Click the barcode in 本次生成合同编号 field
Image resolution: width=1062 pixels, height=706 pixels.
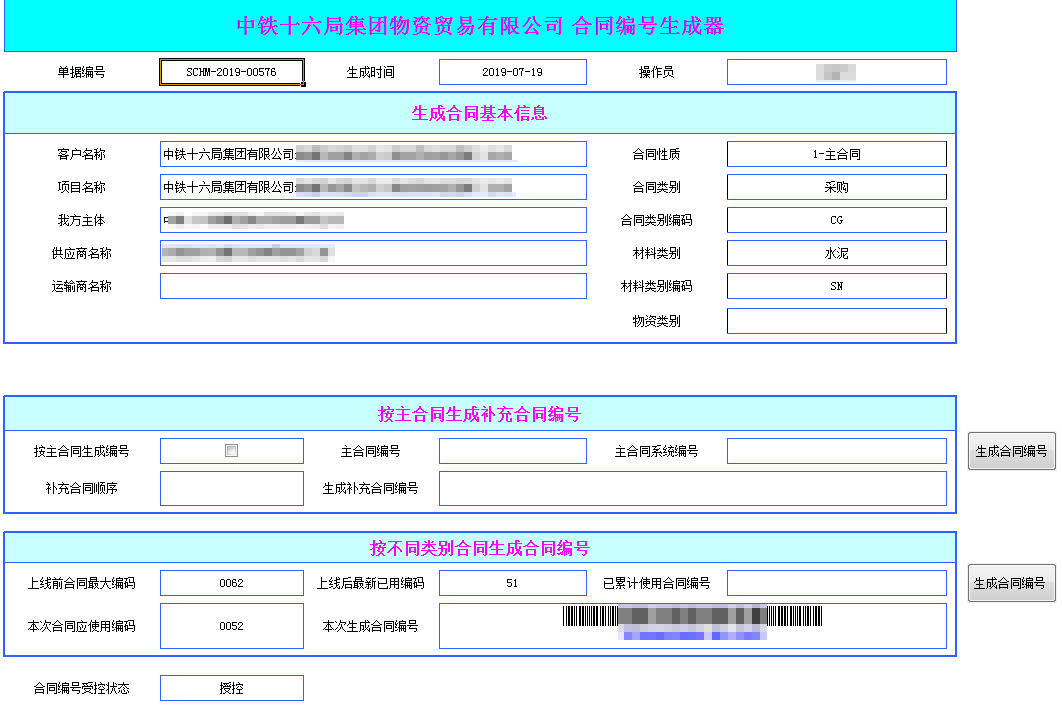pos(692,617)
